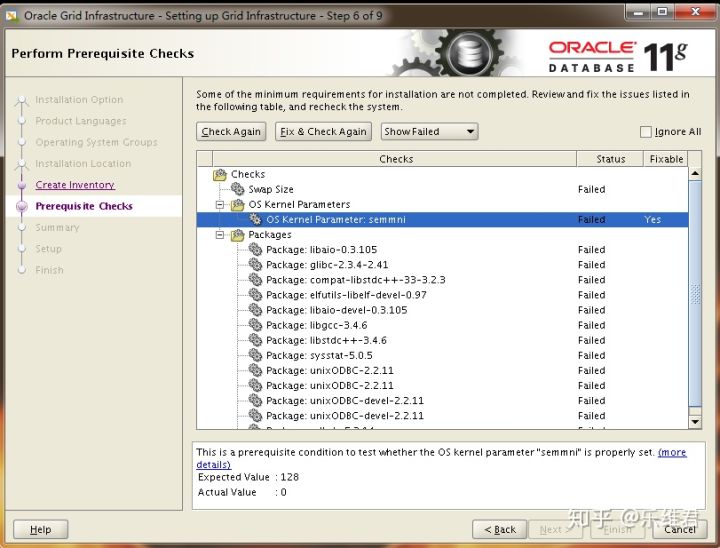The image size is (720, 548).
Task: Click the Swap Size gear icon
Action: pyautogui.click(x=238, y=189)
